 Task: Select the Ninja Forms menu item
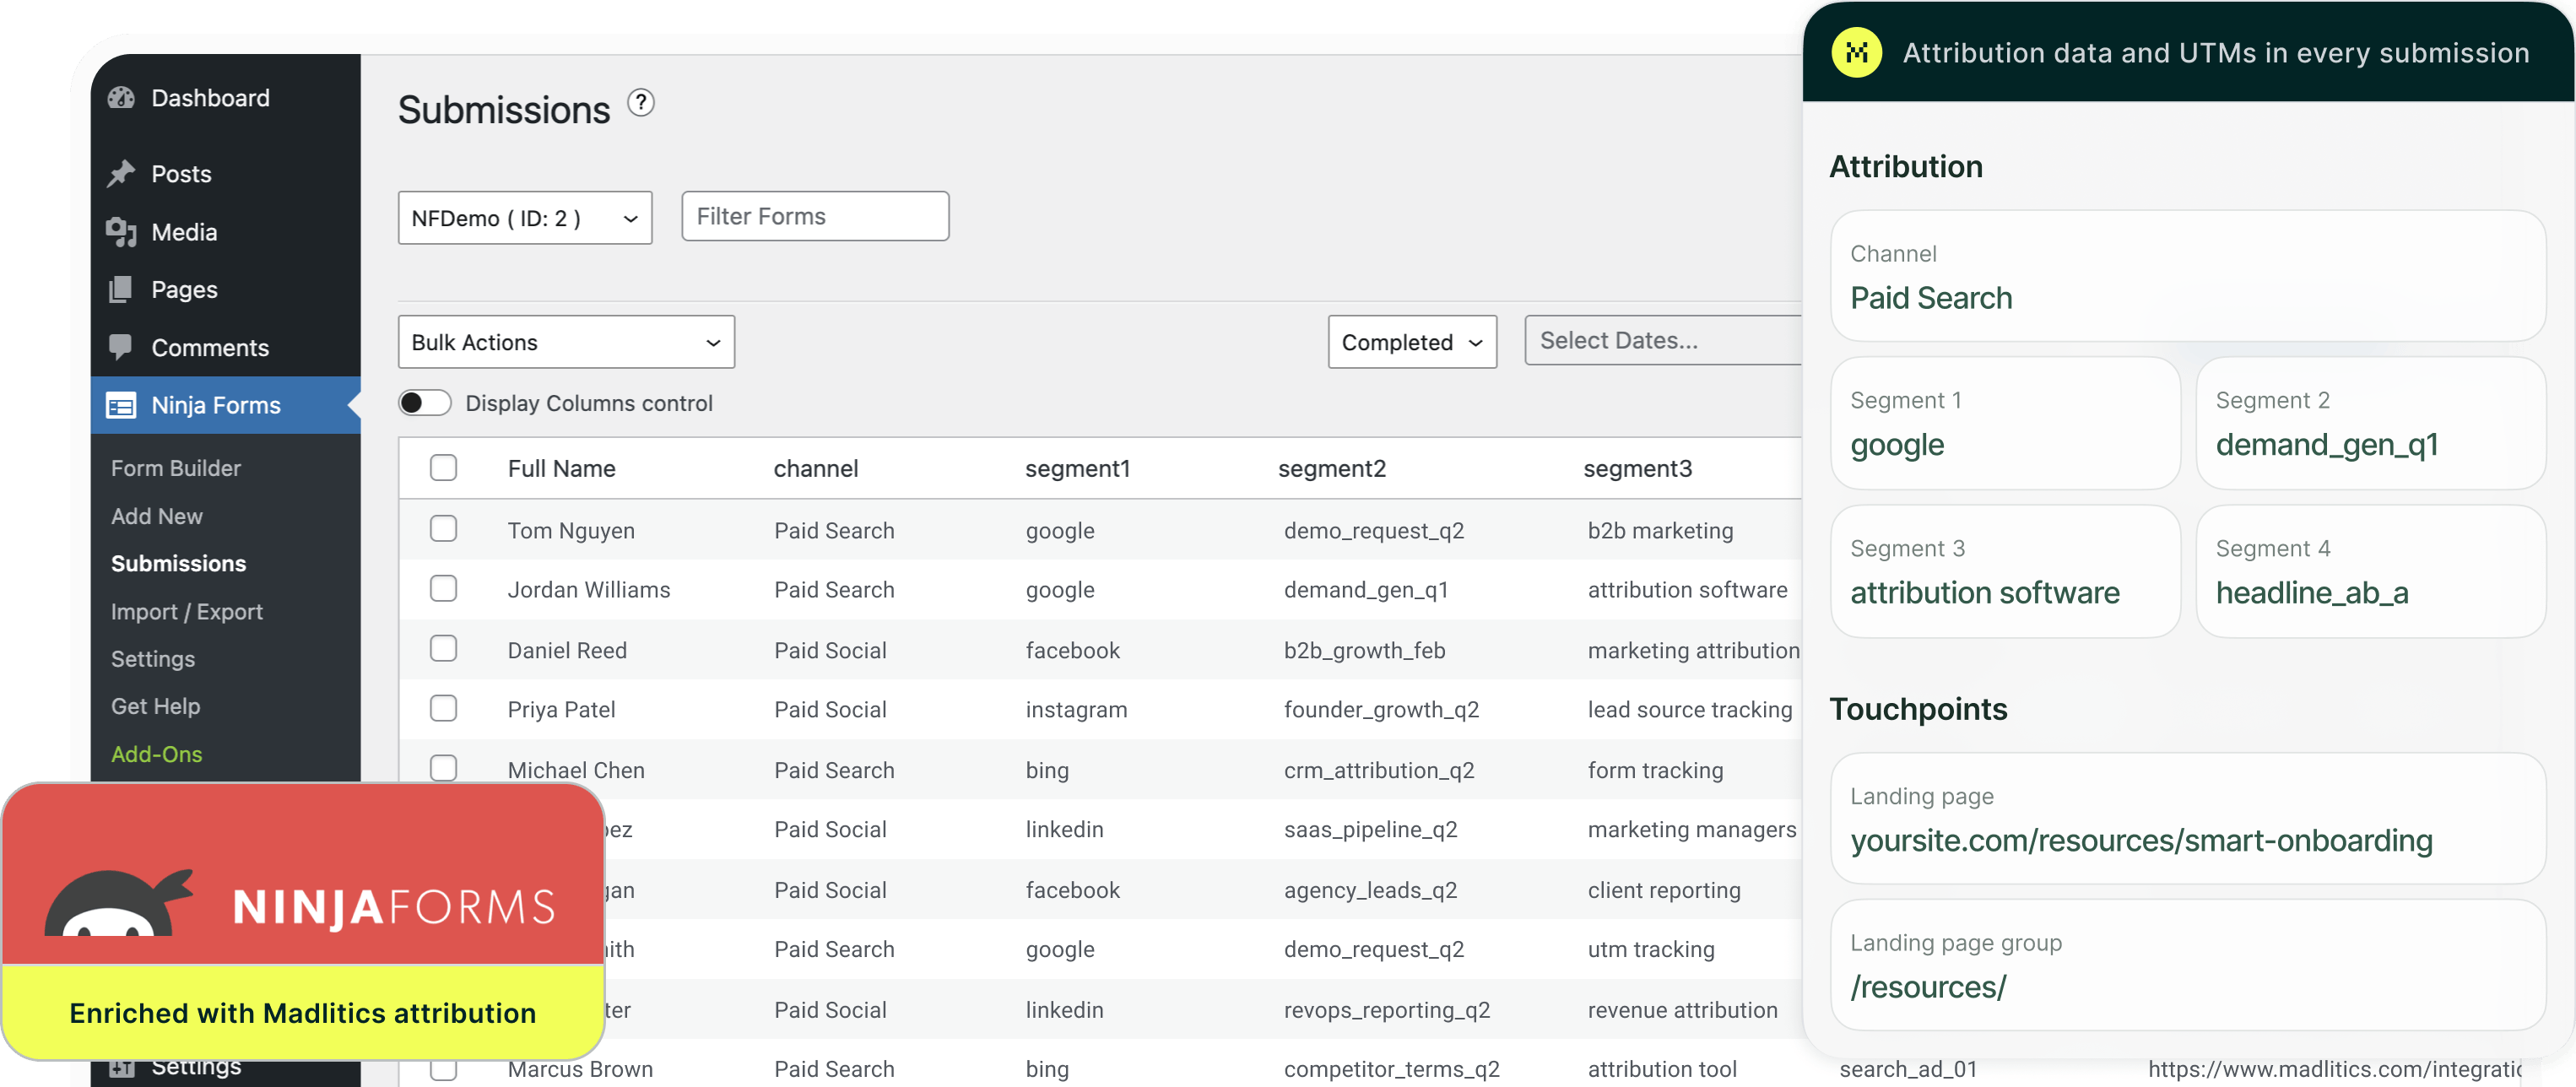tap(226, 405)
